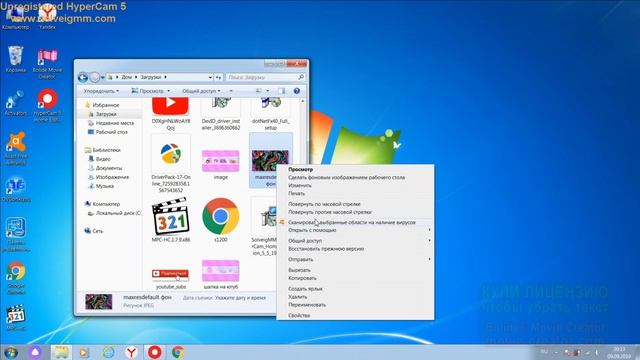Click the Windows Start button
The width and height of the screenshot is (640, 360).
tap(11, 352)
